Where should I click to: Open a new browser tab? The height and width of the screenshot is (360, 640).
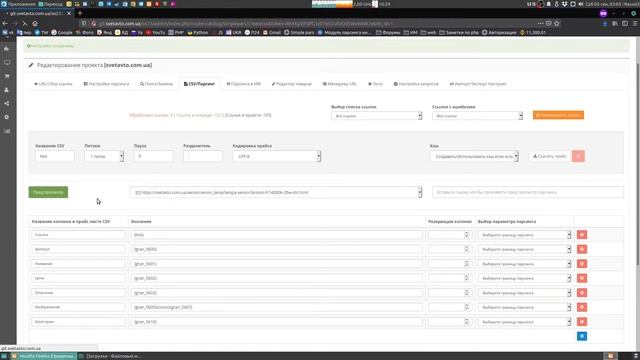[x=80, y=13]
